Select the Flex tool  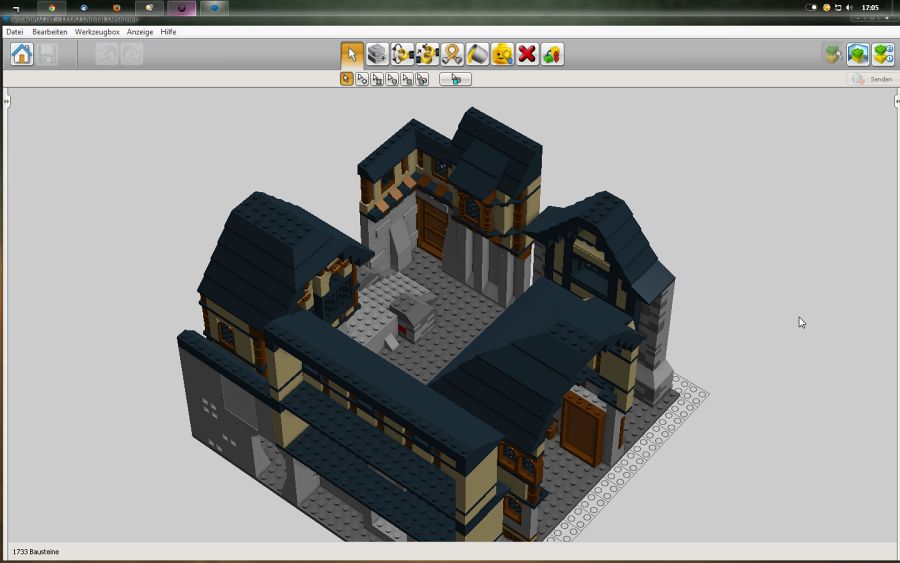pyautogui.click(x=452, y=54)
